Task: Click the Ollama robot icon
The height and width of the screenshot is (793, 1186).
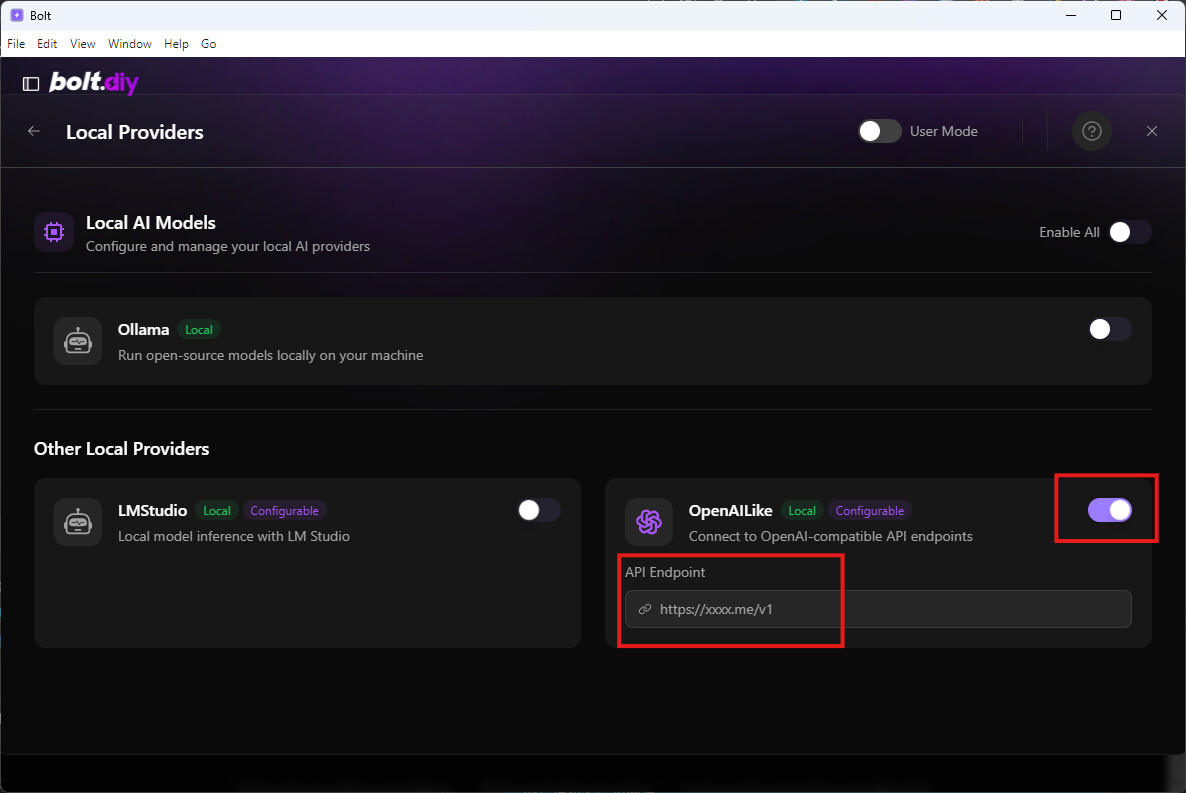Action: [x=78, y=341]
